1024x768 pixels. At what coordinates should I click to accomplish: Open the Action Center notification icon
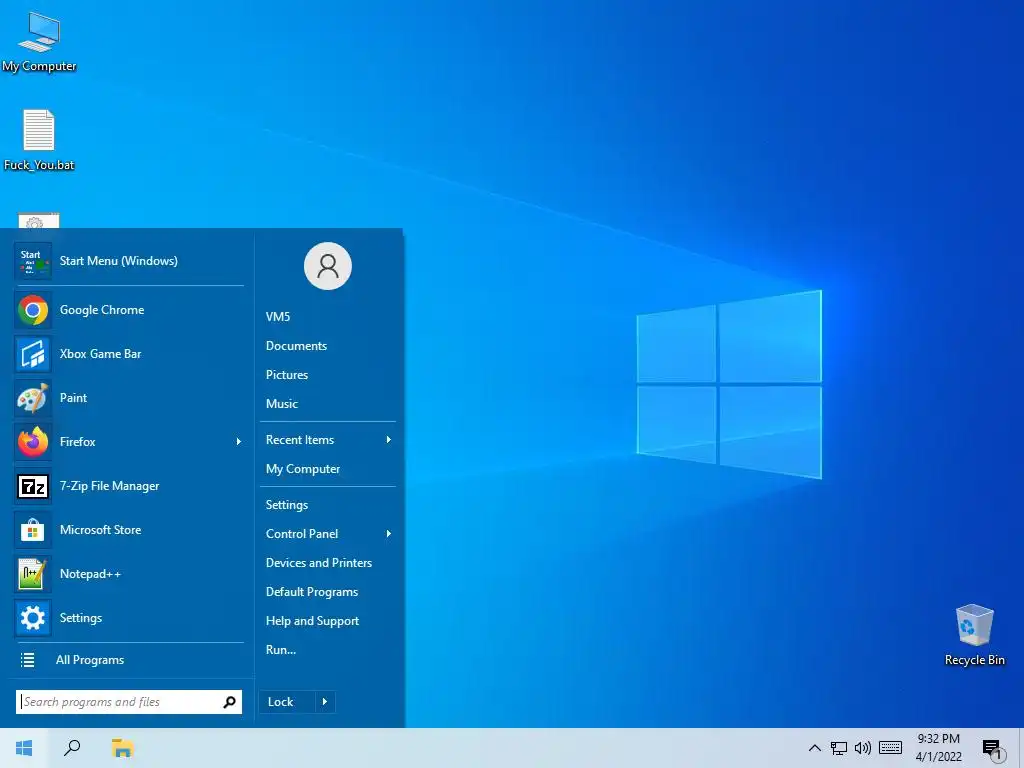(993, 749)
